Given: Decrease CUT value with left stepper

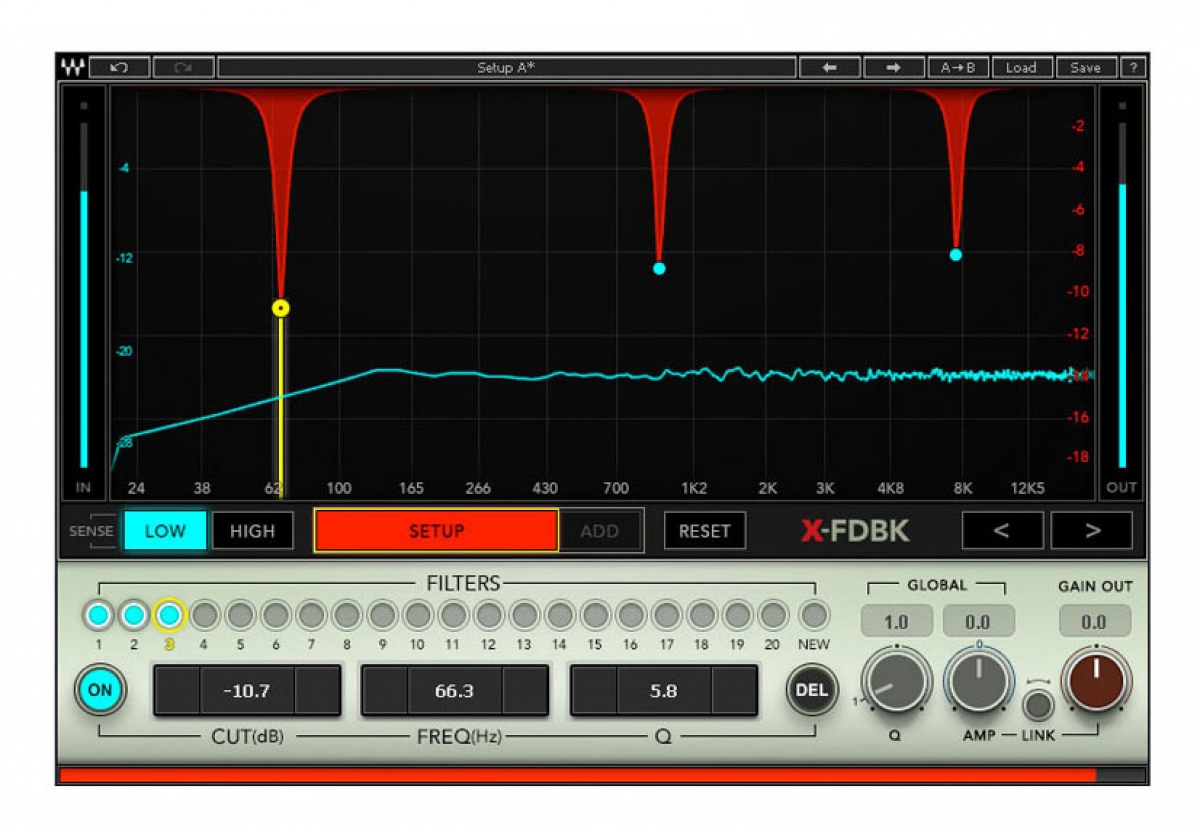Looking at the screenshot, I should click(x=177, y=690).
